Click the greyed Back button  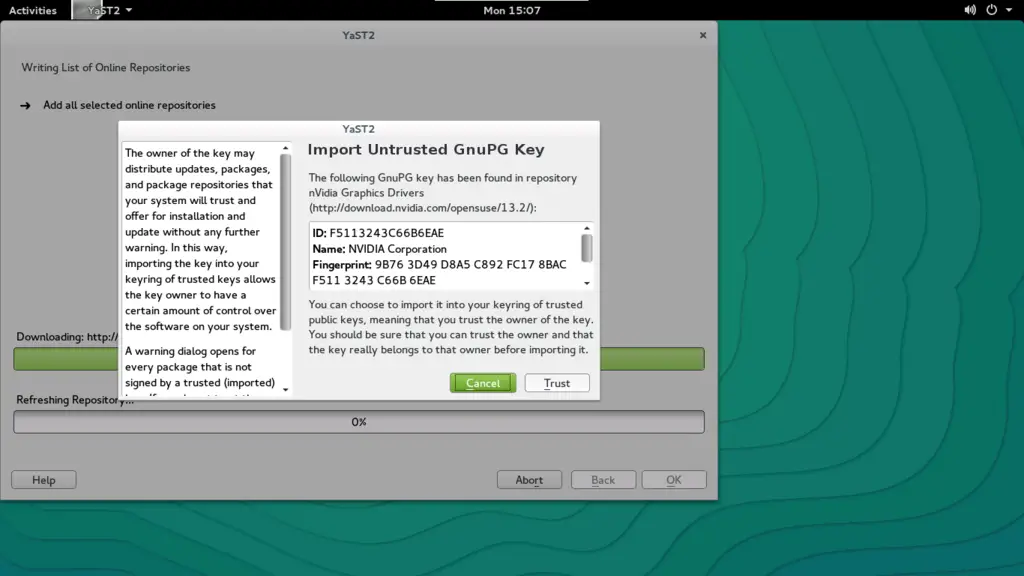click(x=603, y=480)
